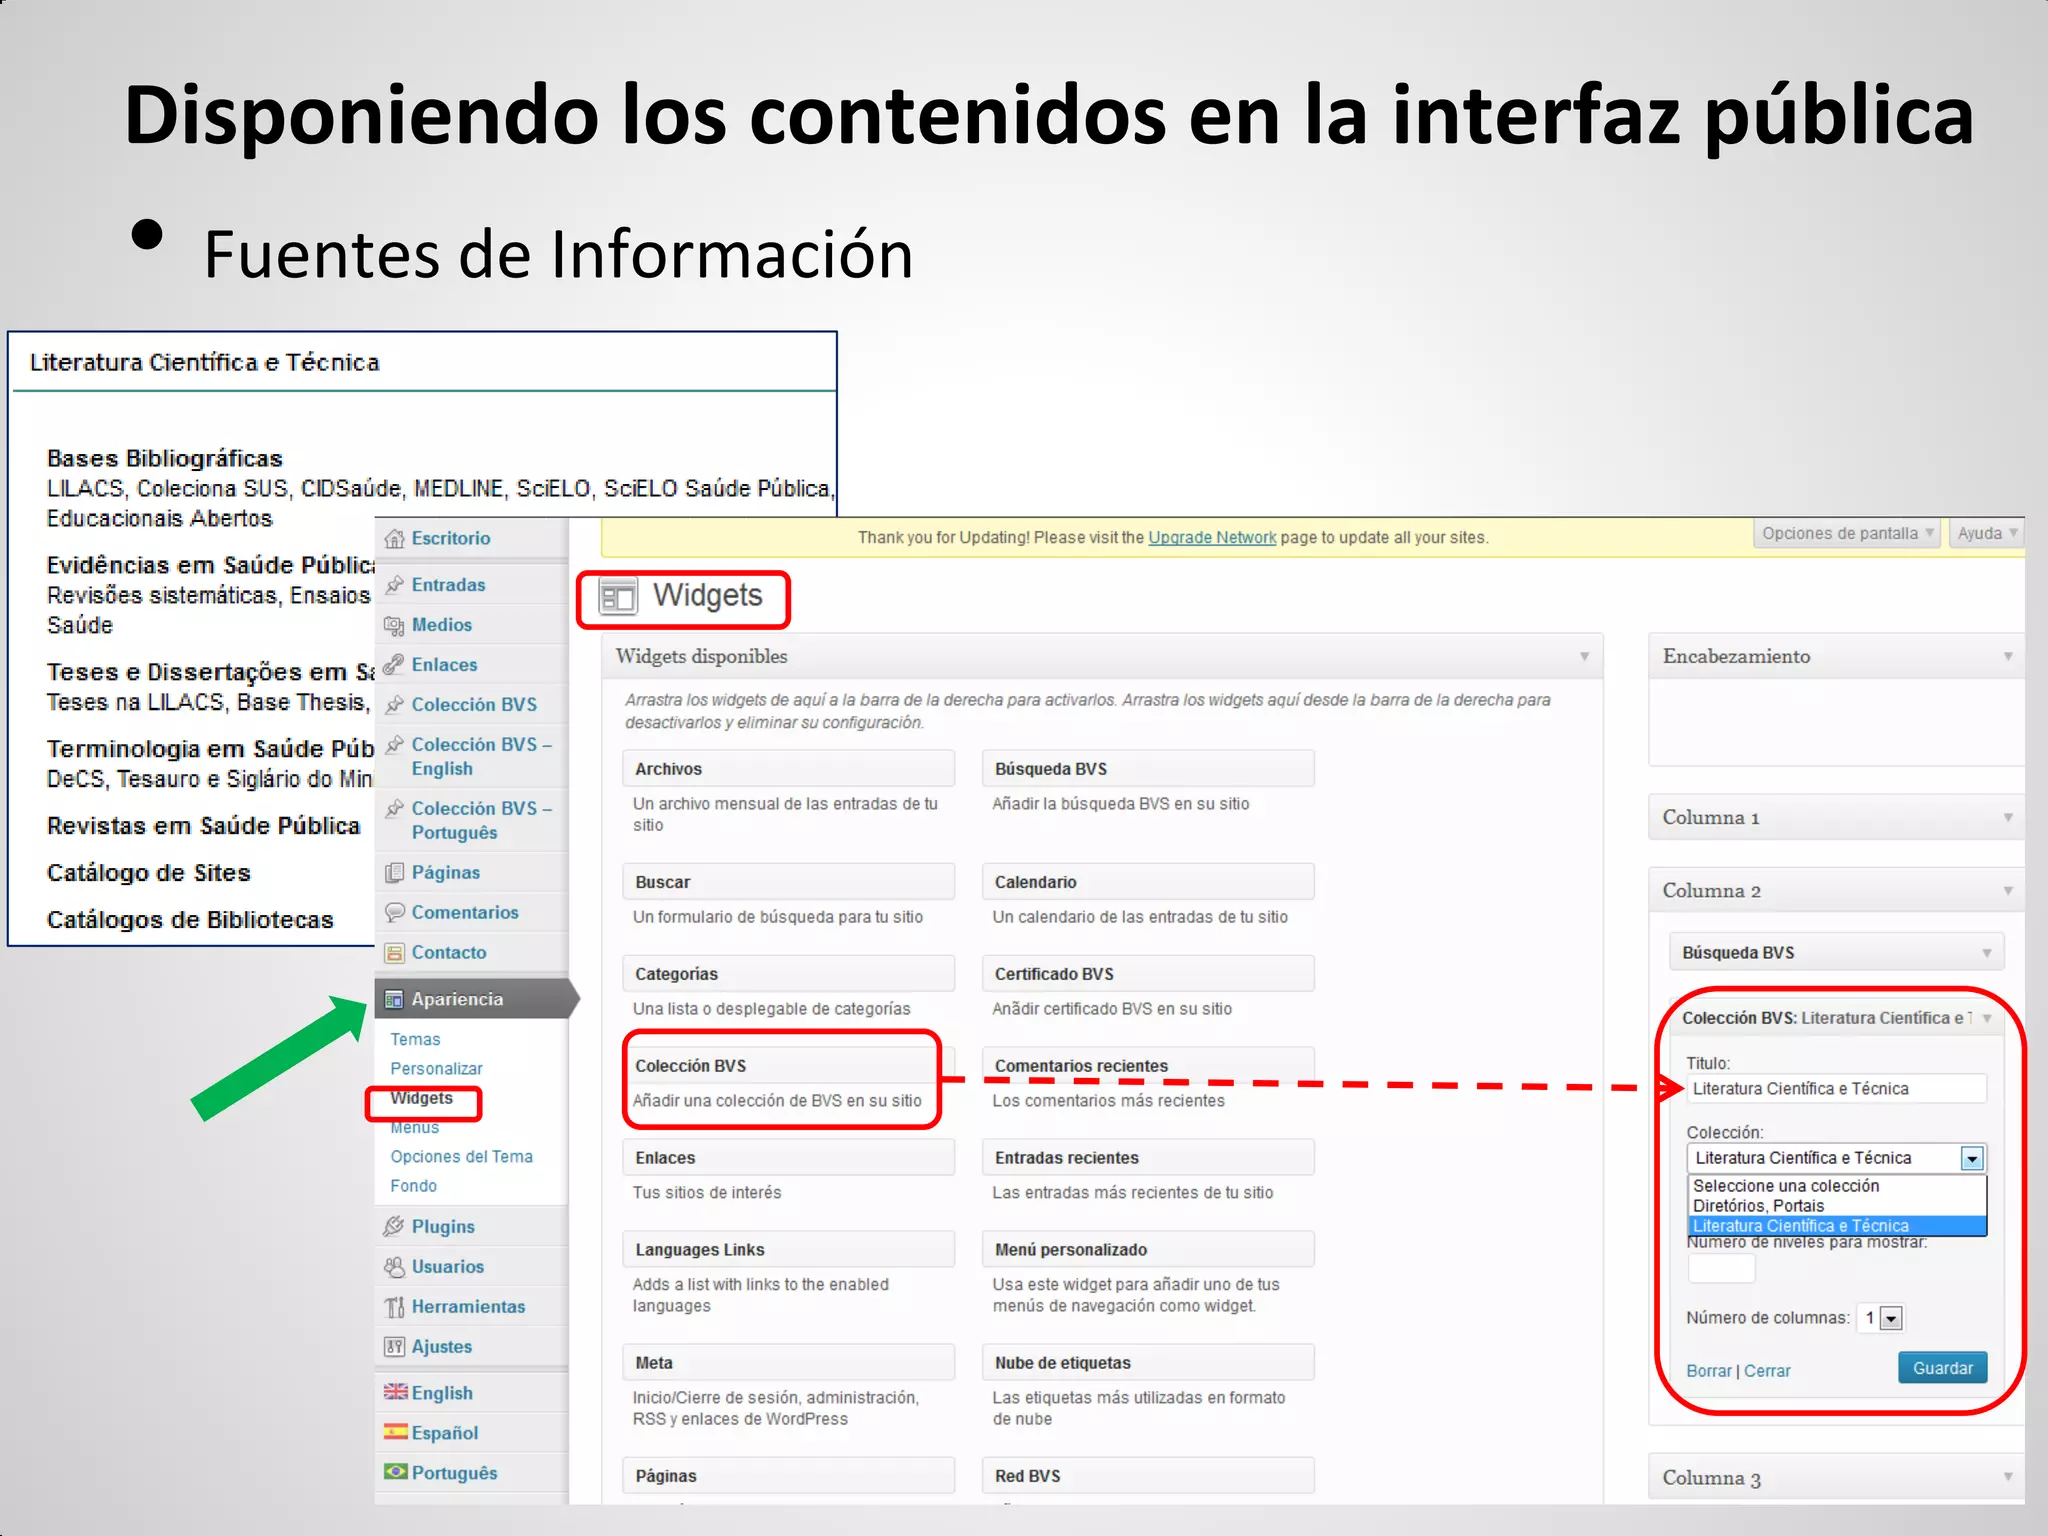Click the Cerrar link
Screen dimensions: 2048x1536
tap(1767, 1371)
